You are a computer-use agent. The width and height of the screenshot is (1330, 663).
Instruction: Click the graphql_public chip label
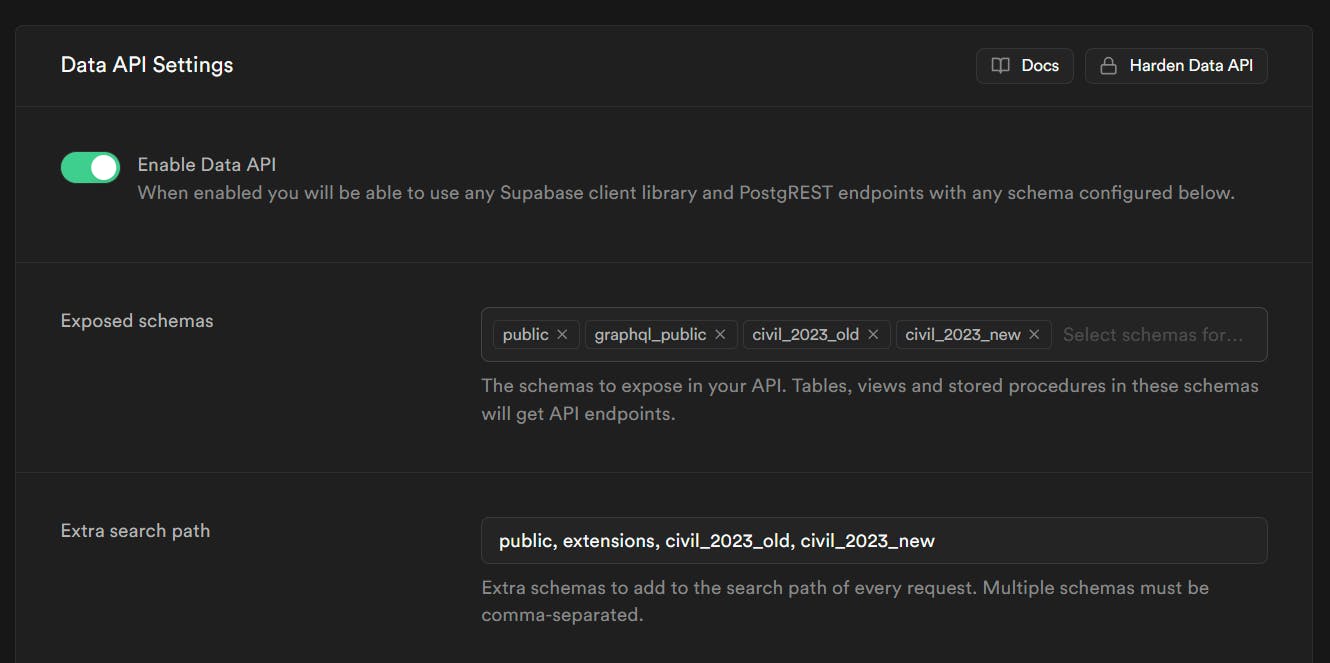point(650,335)
